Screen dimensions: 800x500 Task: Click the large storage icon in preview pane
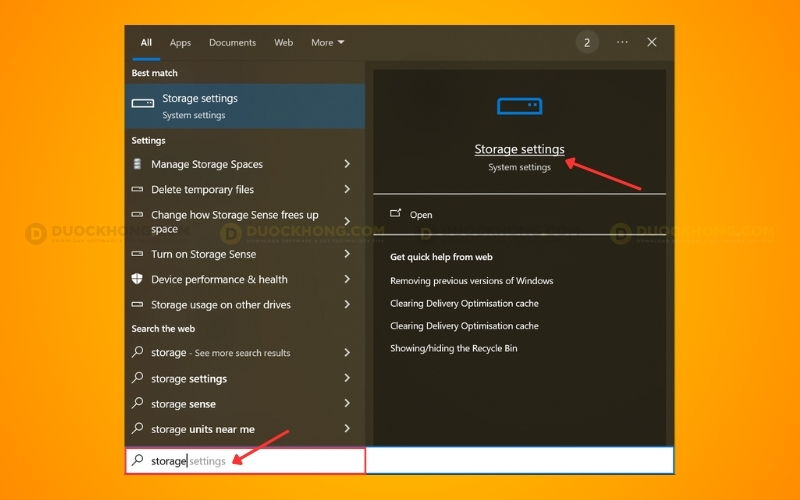519,105
